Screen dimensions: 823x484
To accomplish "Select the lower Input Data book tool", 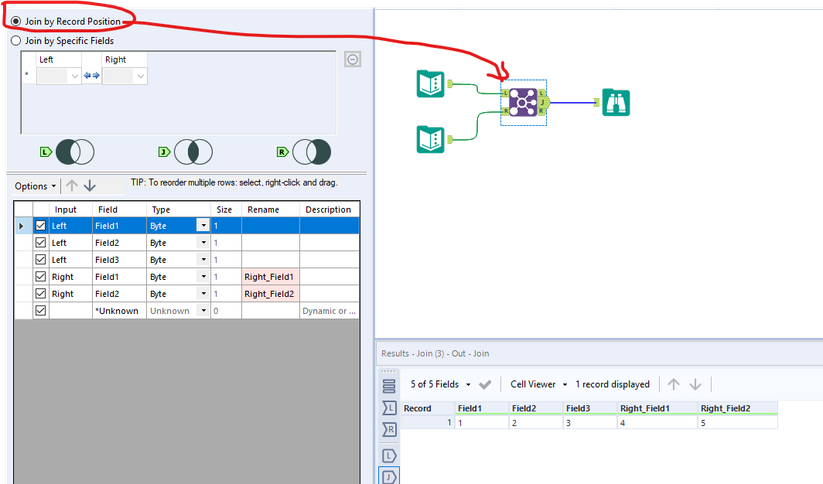I will coord(430,139).
